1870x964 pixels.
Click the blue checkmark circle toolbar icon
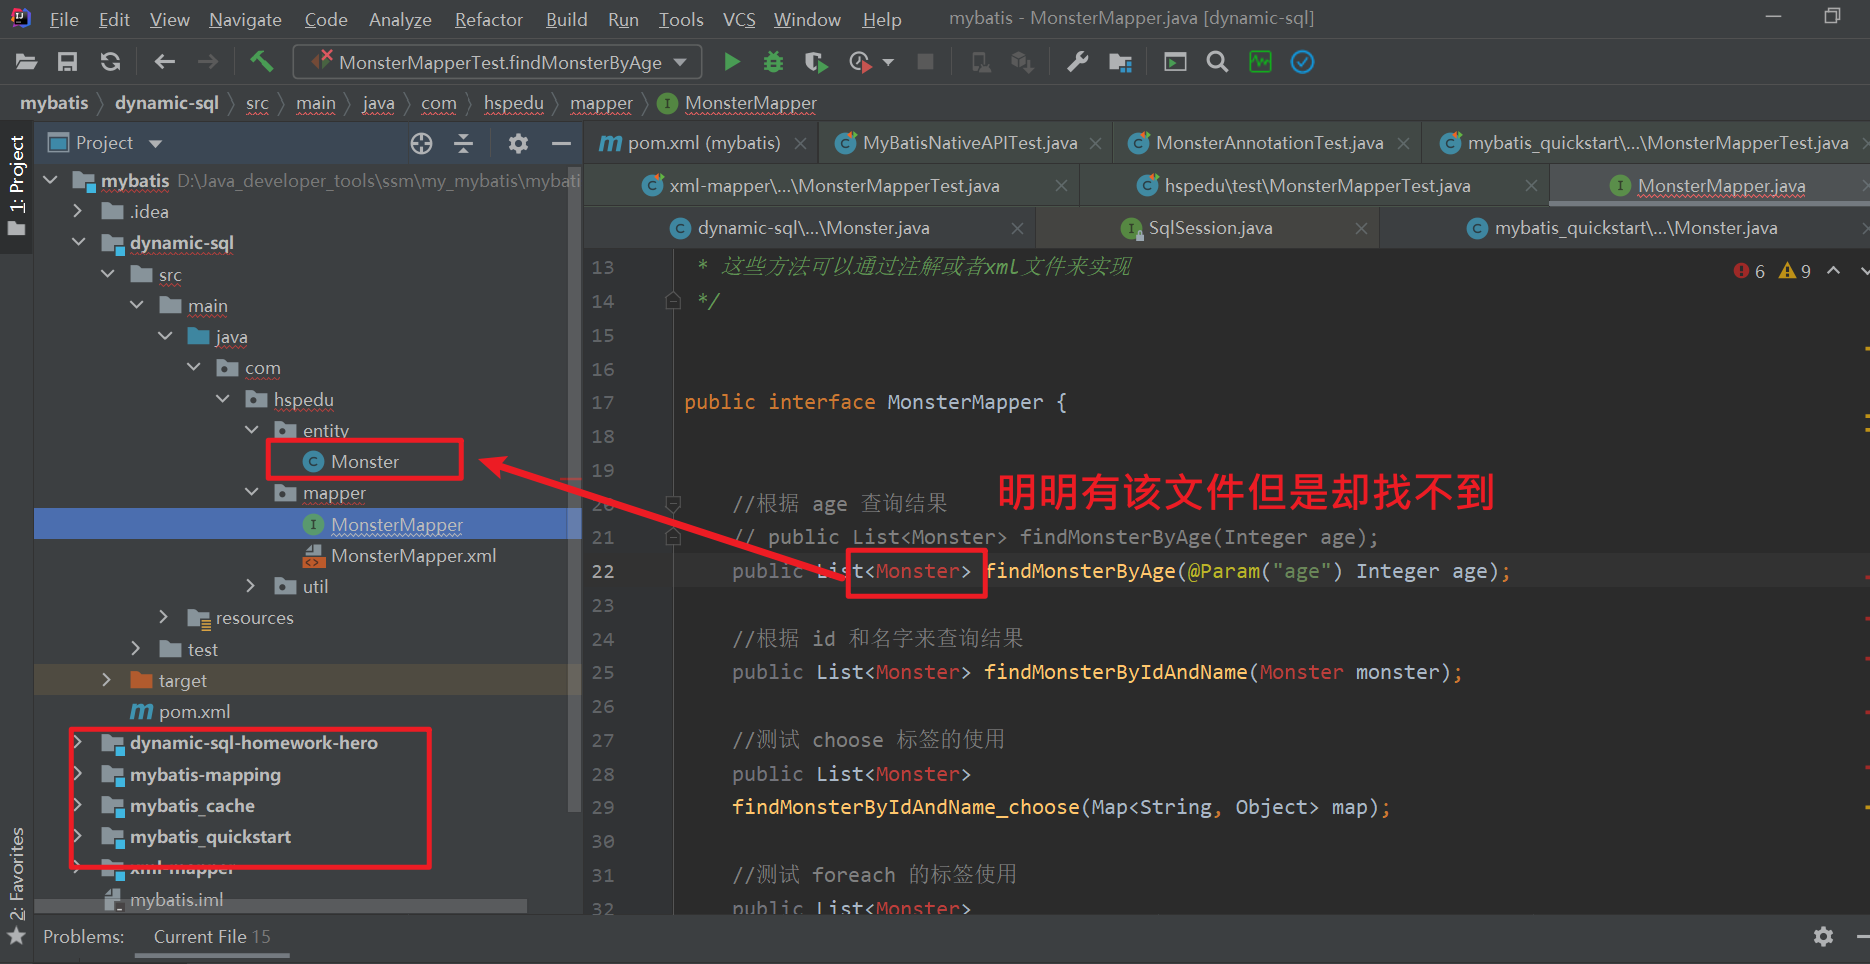1302,62
